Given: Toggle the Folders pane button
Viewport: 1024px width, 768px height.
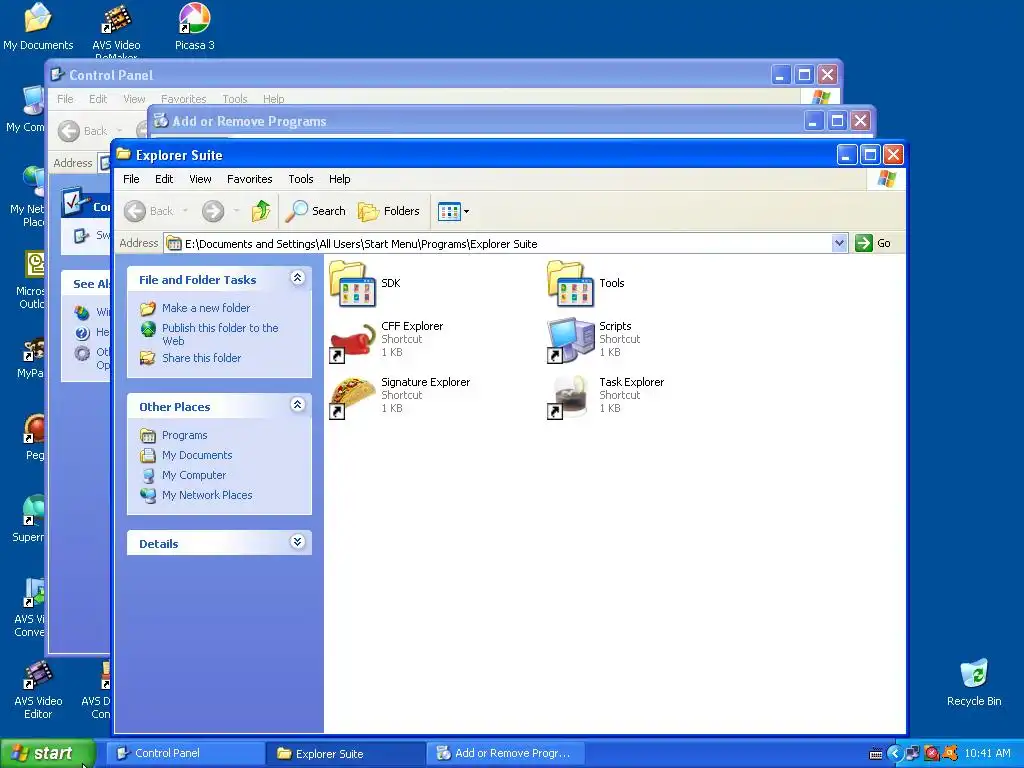Looking at the screenshot, I should (x=389, y=211).
